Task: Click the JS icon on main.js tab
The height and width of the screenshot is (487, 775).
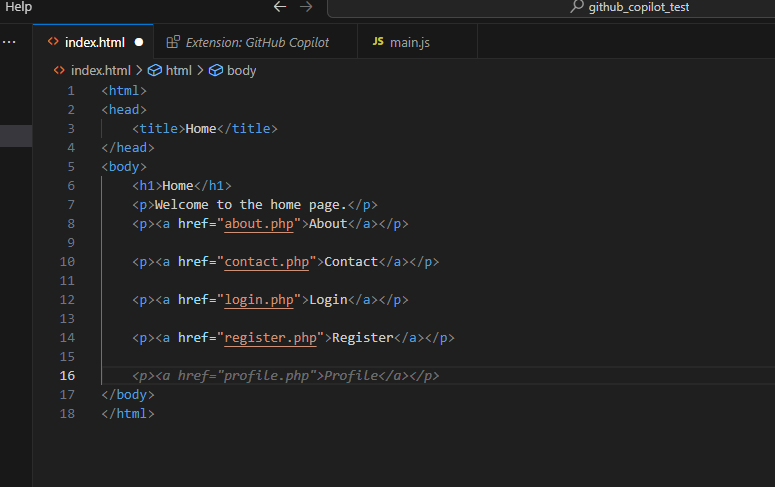Action: click(378, 42)
